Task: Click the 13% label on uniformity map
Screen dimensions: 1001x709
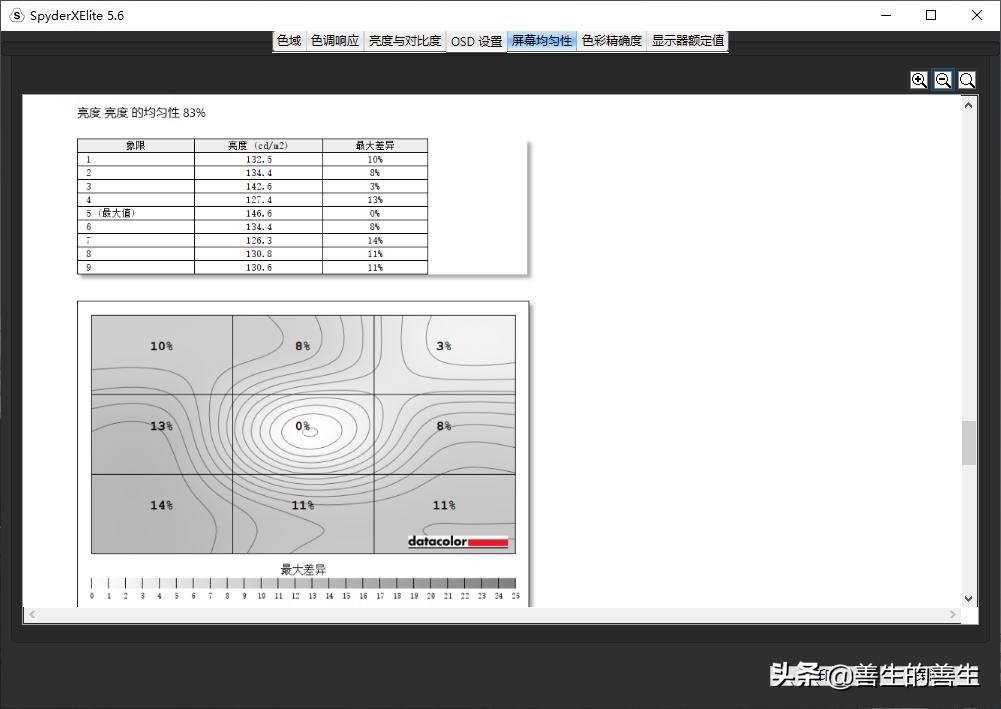Action: point(162,426)
